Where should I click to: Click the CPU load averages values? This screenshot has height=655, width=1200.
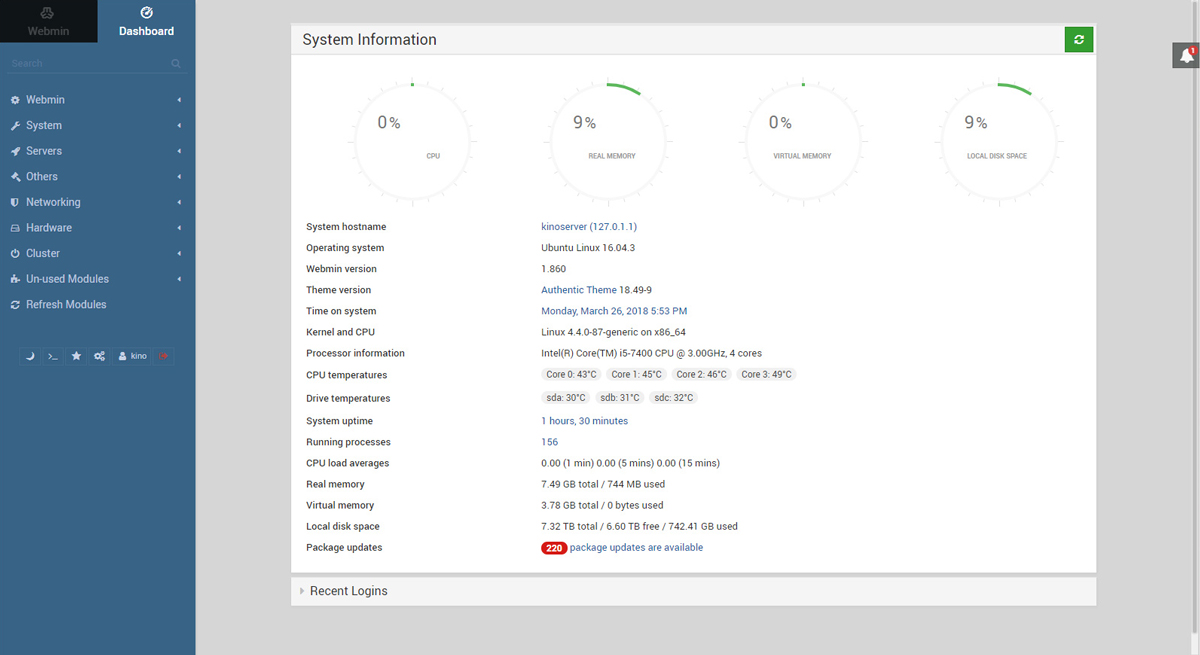[x=630, y=463]
